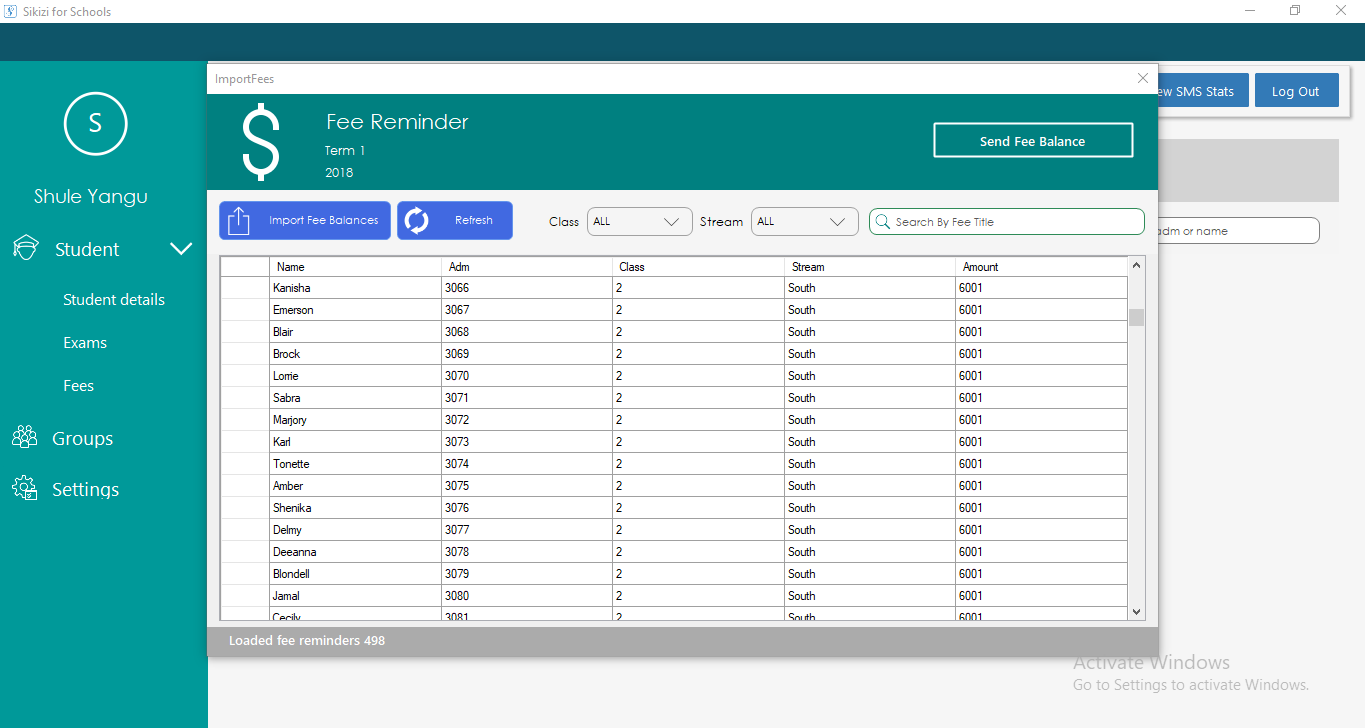
Task: Open the Class ALL dropdown
Action: point(640,222)
